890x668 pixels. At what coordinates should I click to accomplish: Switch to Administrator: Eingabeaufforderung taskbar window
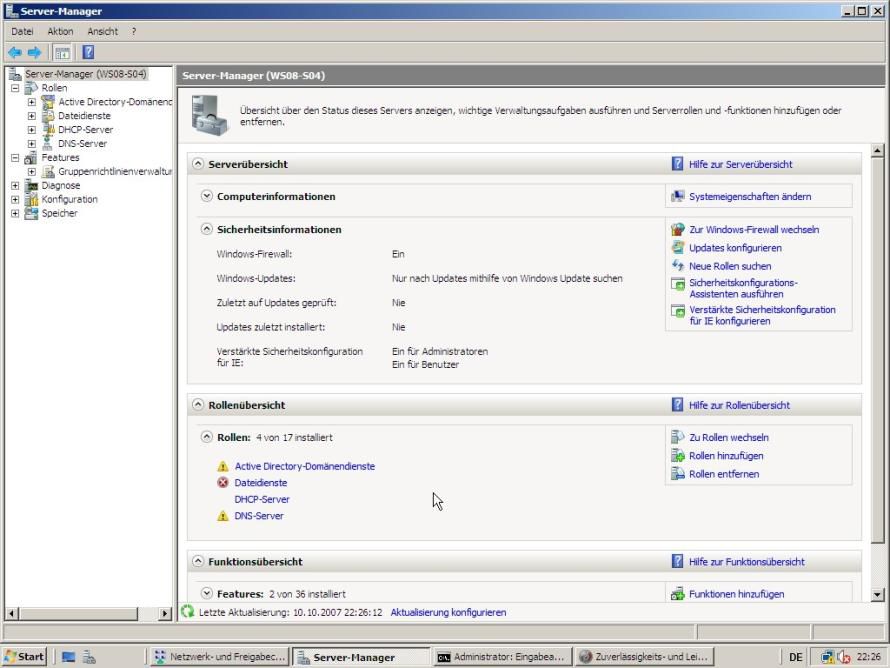(501, 657)
